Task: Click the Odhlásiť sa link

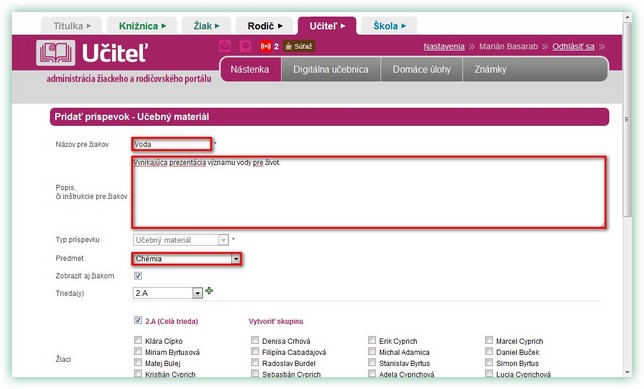Action: [573, 46]
